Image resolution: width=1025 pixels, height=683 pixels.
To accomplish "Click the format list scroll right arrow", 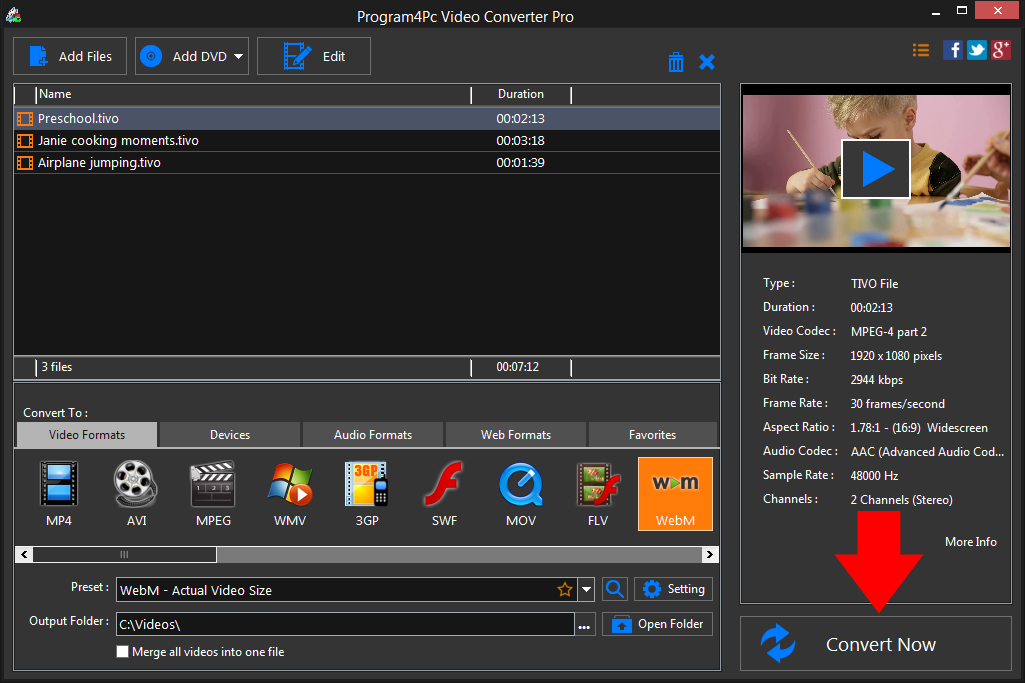I will [x=709, y=555].
